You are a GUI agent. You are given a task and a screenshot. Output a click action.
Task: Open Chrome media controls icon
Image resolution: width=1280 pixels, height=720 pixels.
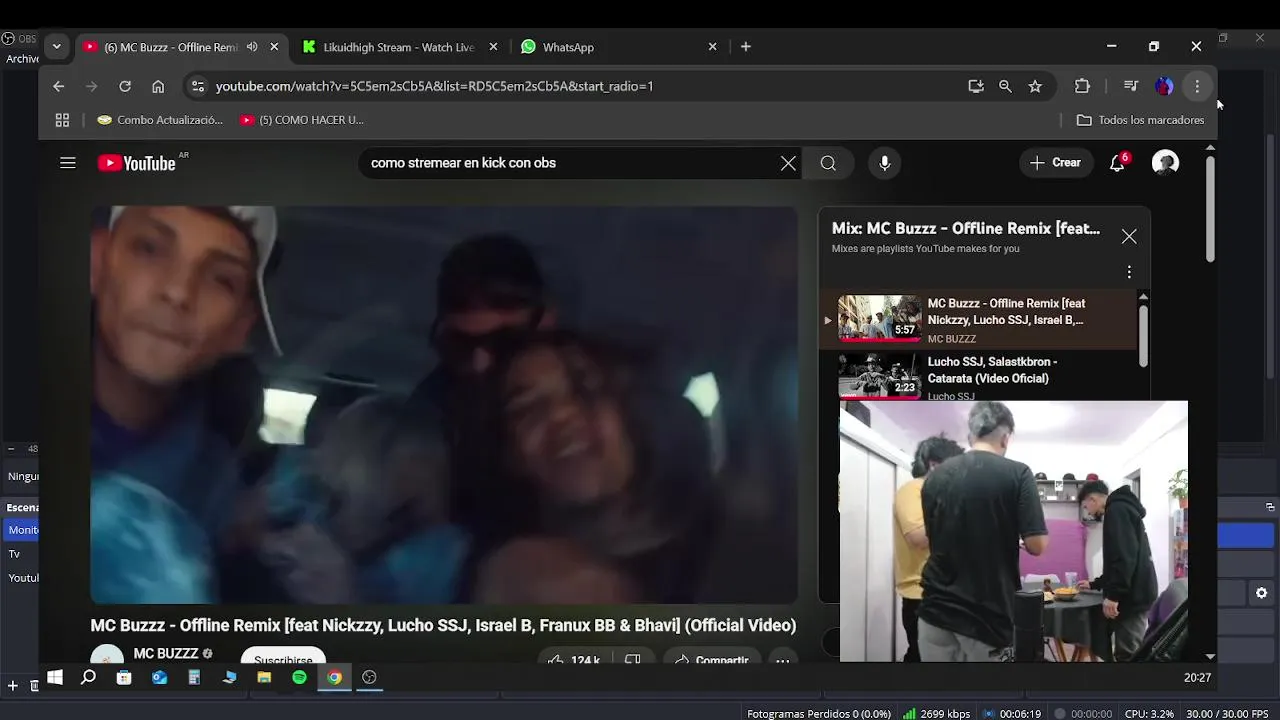point(1131,86)
